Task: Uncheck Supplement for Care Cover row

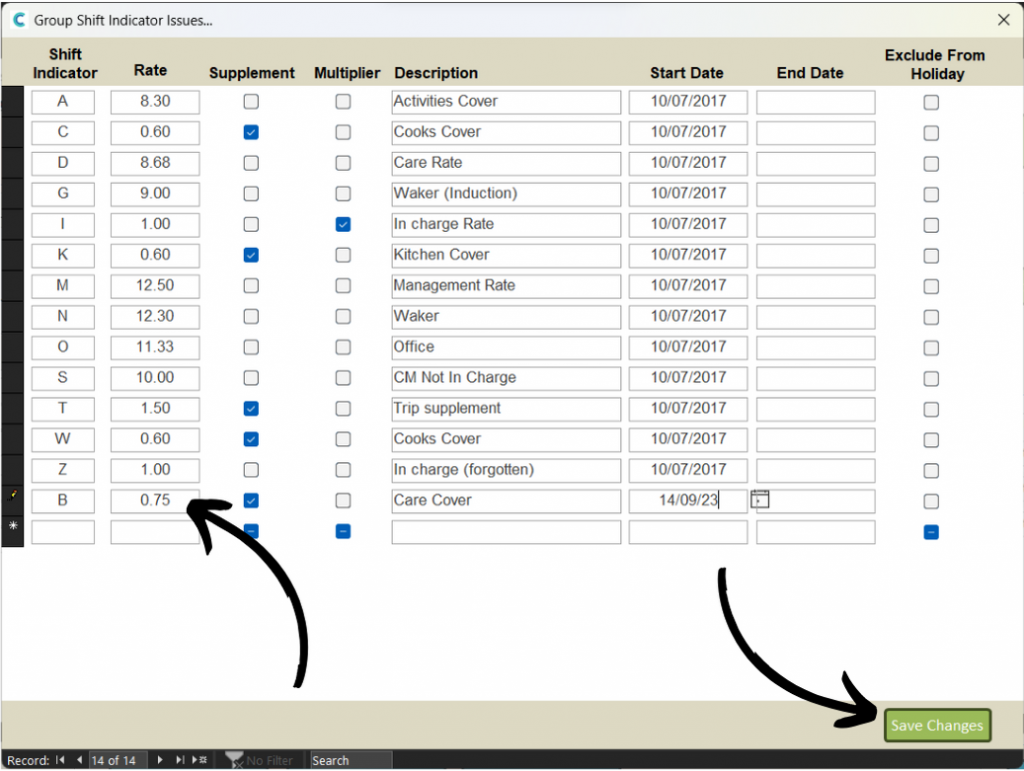Action: click(x=251, y=501)
